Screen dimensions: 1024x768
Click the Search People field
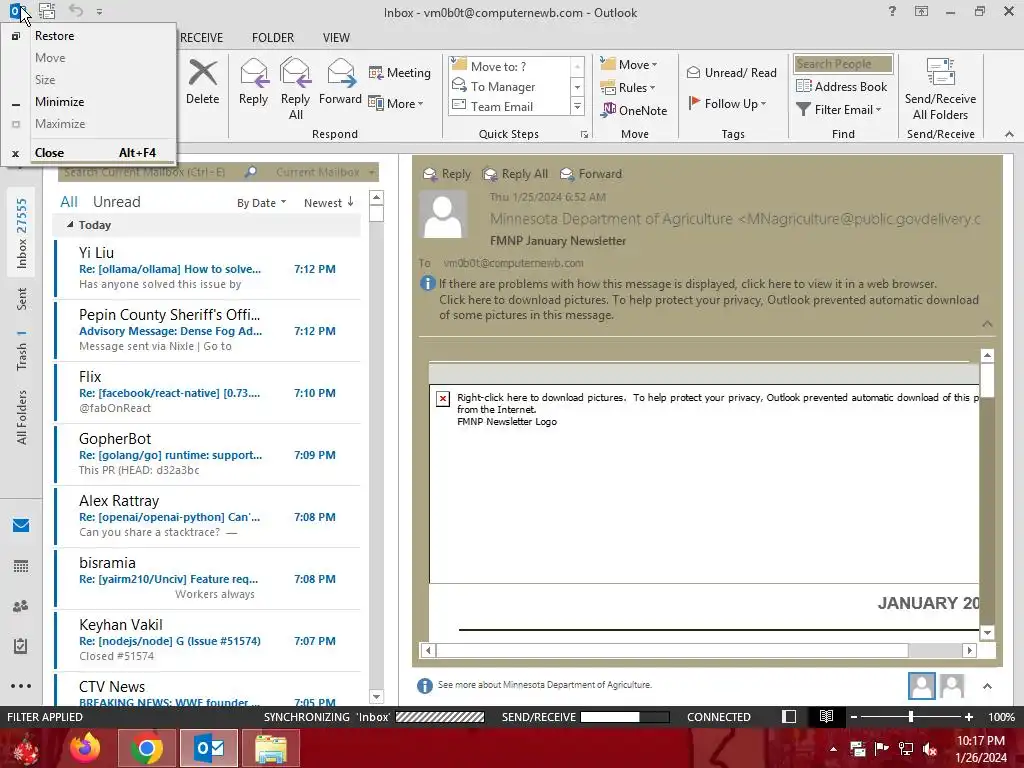click(x=843, y=63)
